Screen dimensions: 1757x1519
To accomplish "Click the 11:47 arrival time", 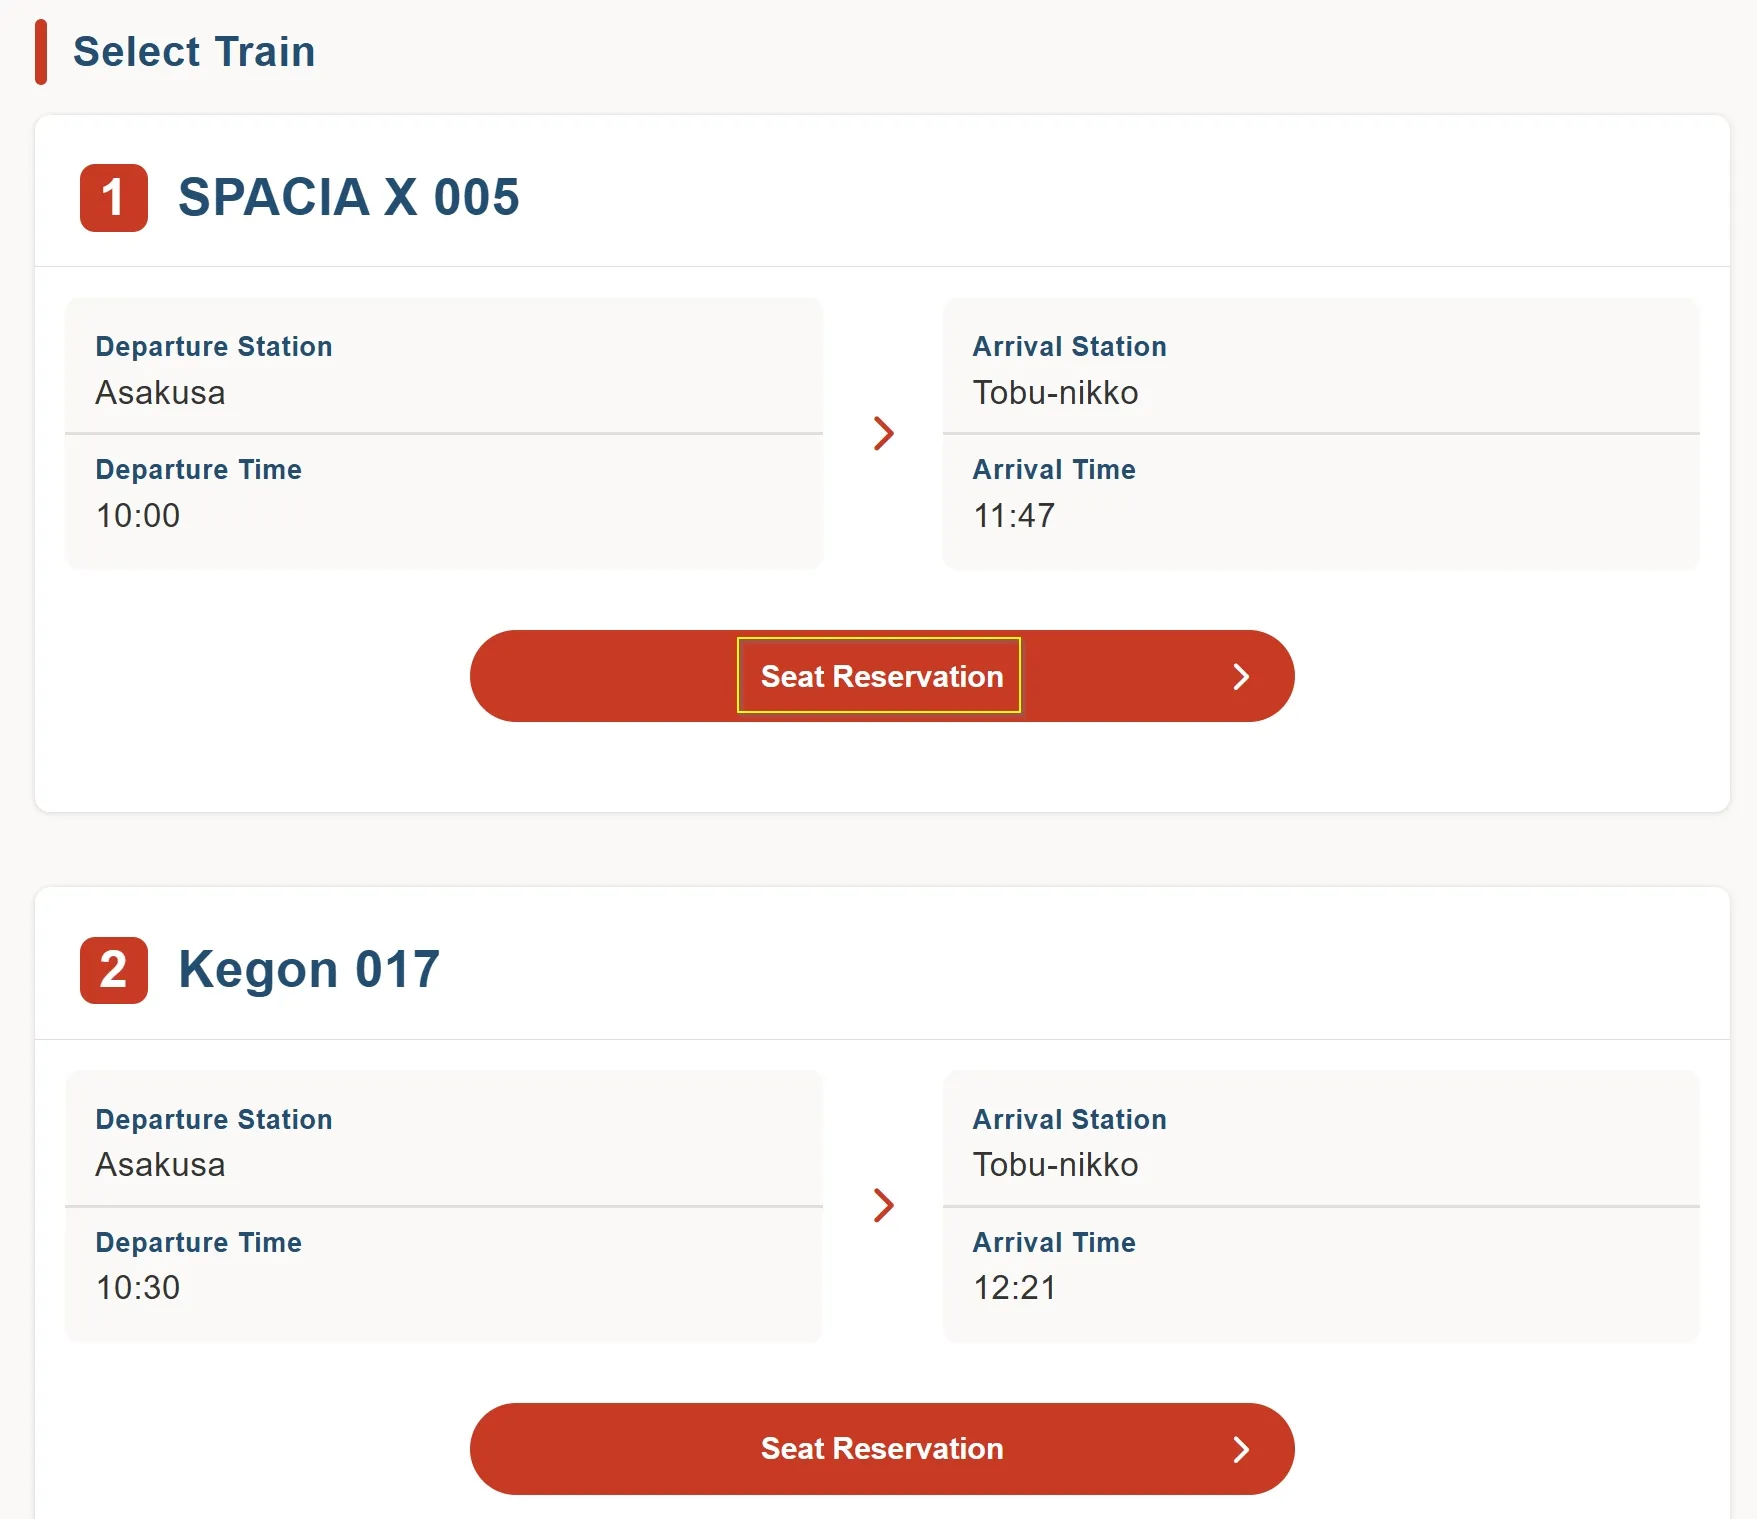I will 1014,515.
